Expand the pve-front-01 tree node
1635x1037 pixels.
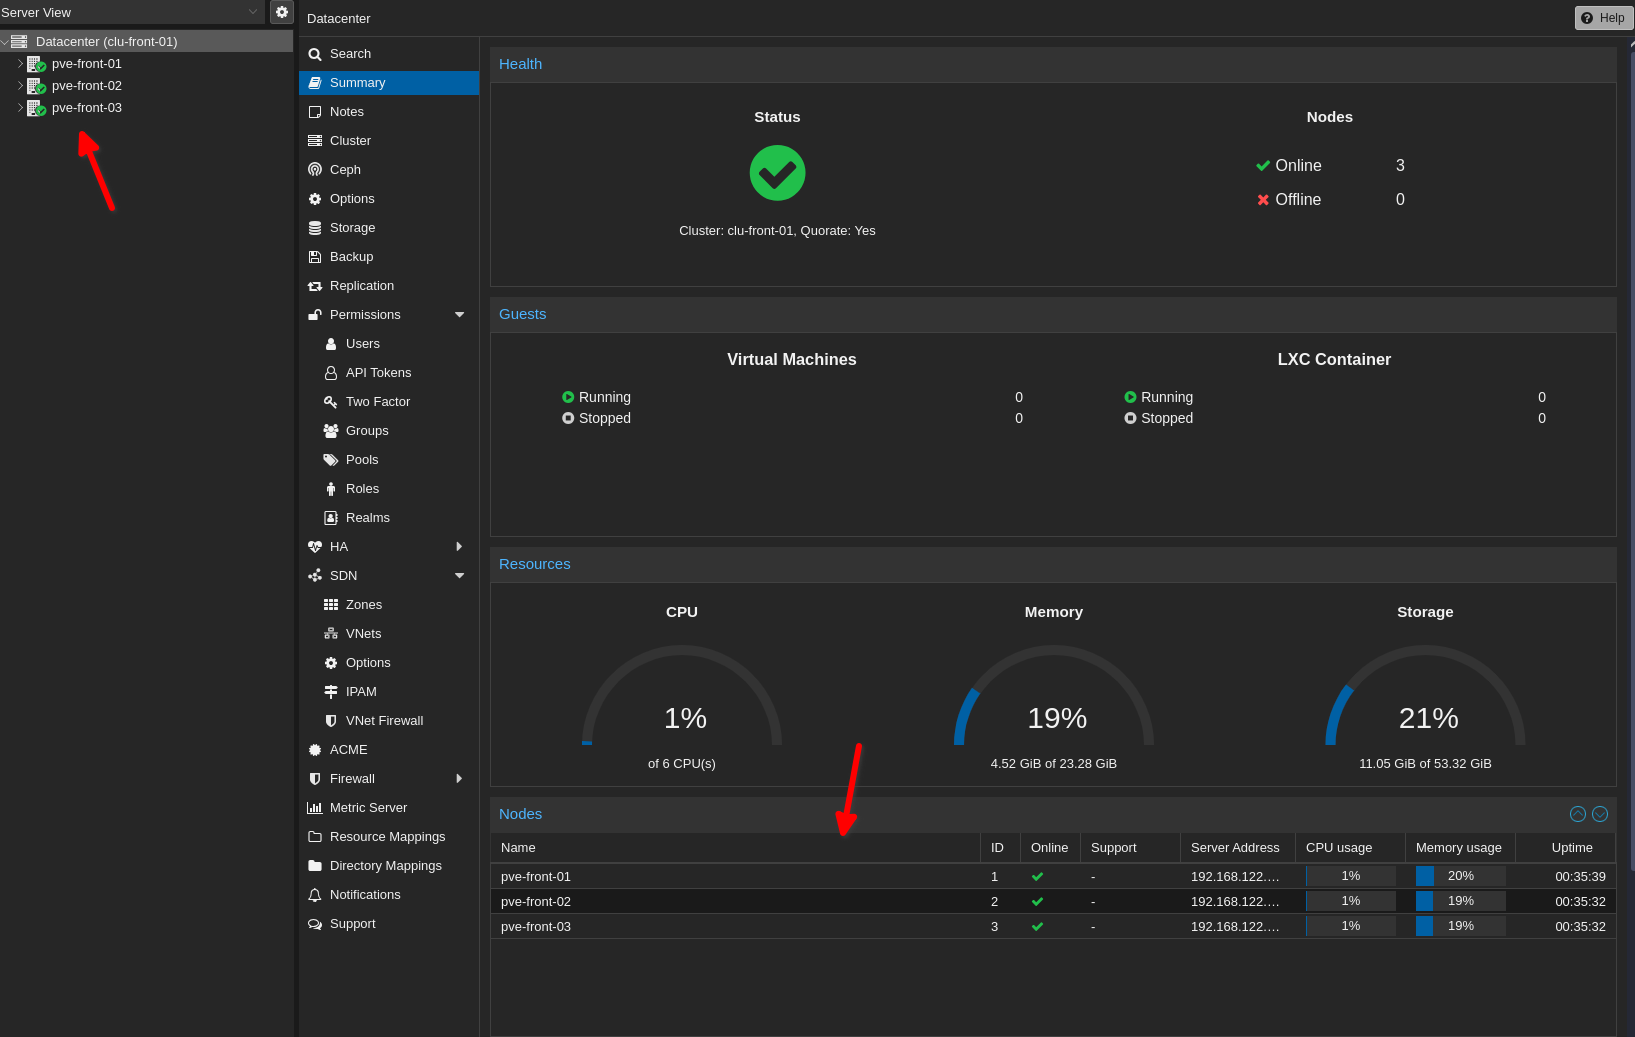[20, 64]
